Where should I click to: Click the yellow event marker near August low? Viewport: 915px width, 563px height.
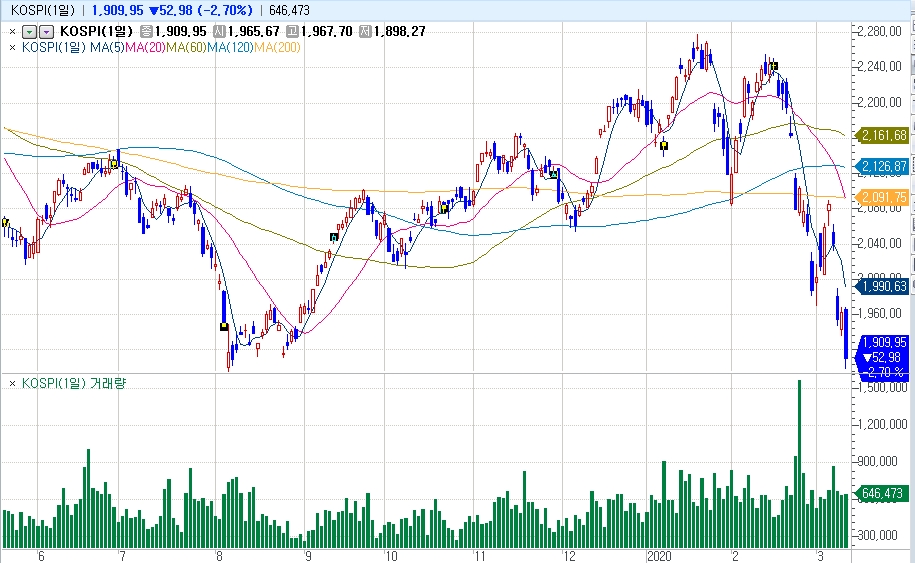(224, 326)
